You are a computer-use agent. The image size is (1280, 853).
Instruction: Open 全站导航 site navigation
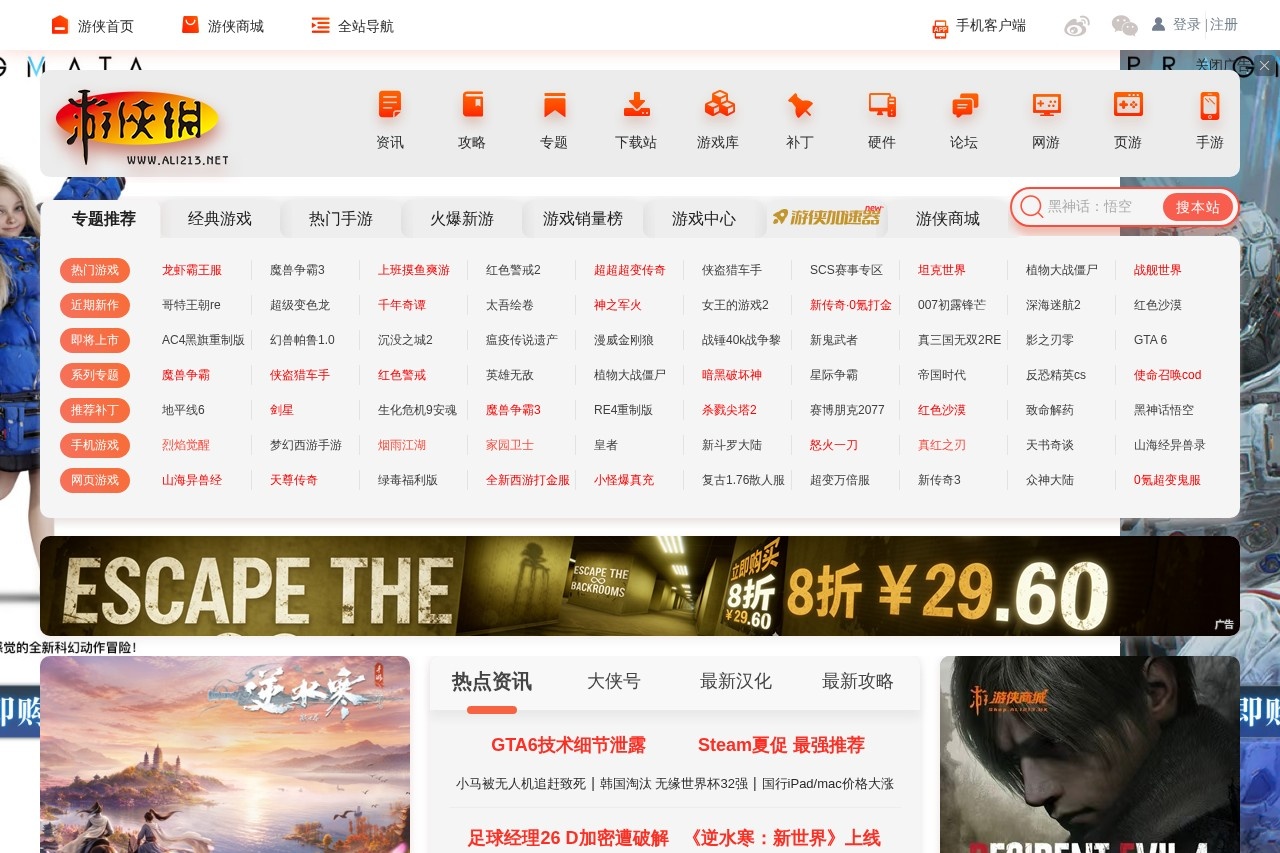[352, 26]
